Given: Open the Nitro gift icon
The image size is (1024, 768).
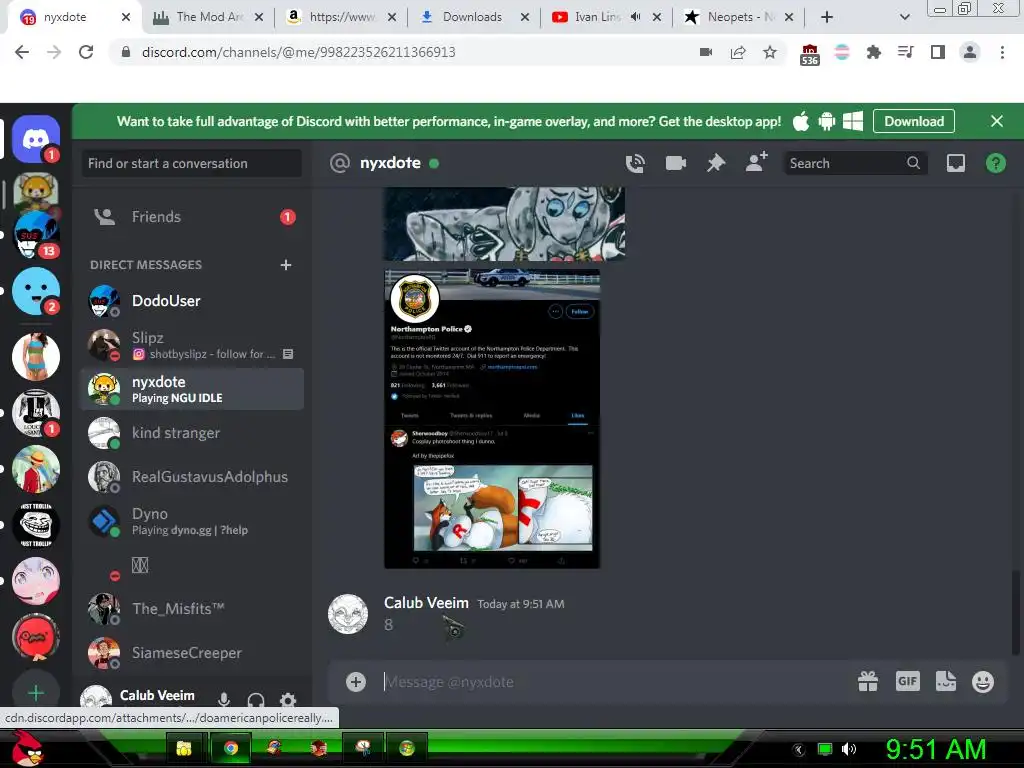Looking at the screenshot, I should [868, 681].
